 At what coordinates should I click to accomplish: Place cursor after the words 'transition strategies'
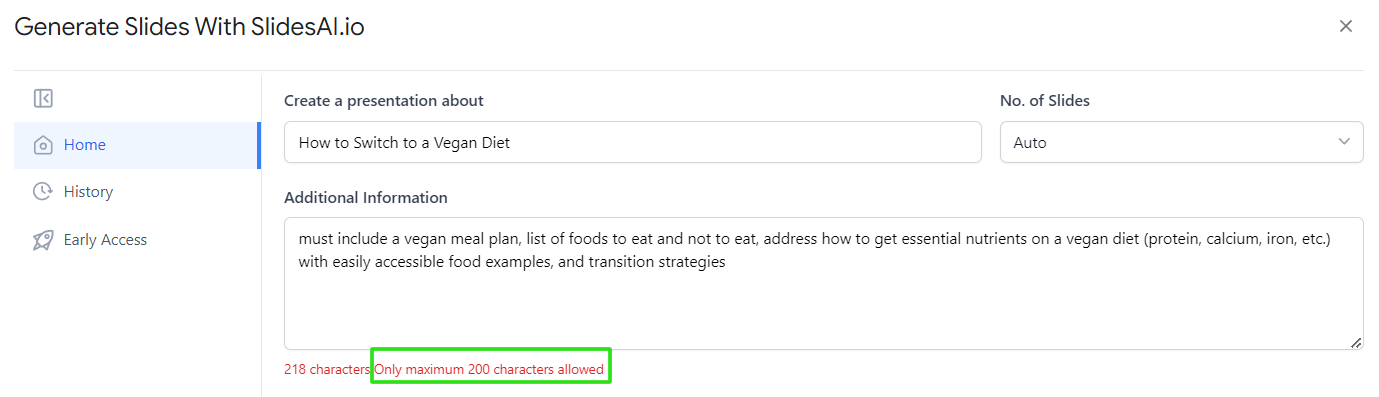point(726,262)
